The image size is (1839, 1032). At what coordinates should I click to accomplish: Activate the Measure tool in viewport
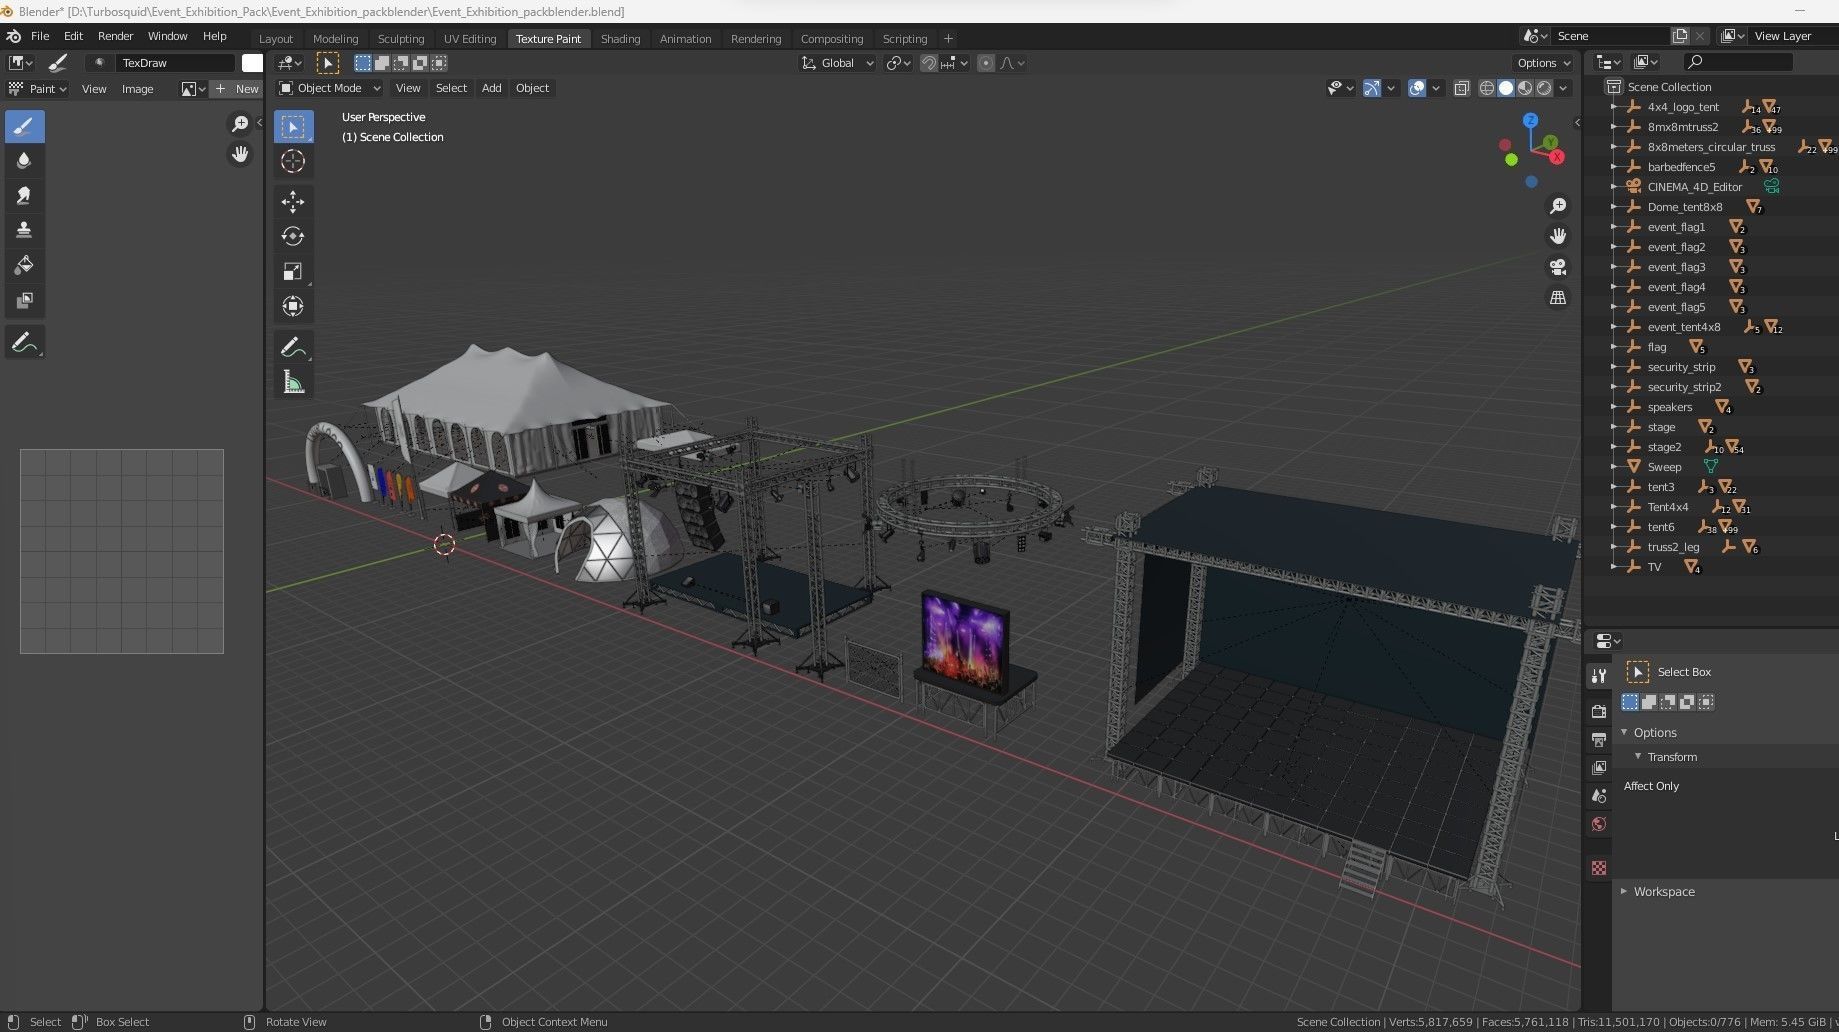coord(293,383)
